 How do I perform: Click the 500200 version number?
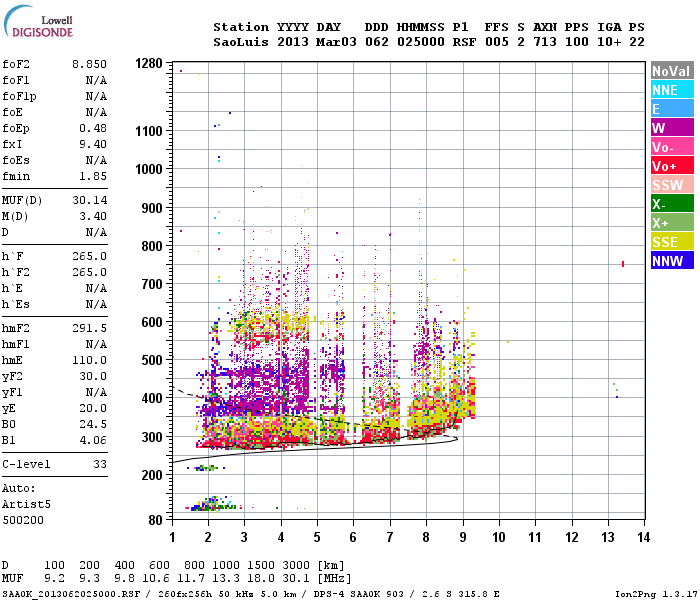(23, 520)
